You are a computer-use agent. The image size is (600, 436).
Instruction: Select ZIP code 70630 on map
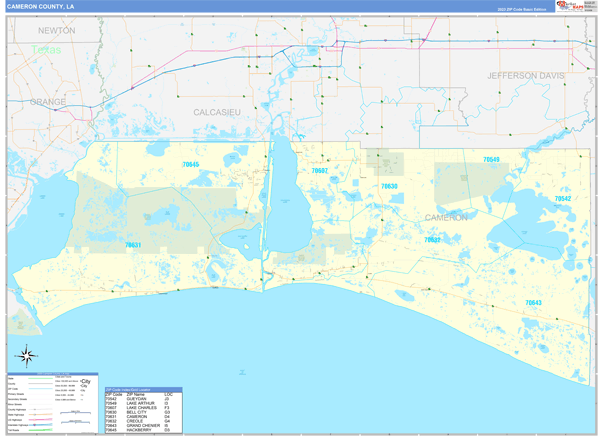(x=389, y=186)
